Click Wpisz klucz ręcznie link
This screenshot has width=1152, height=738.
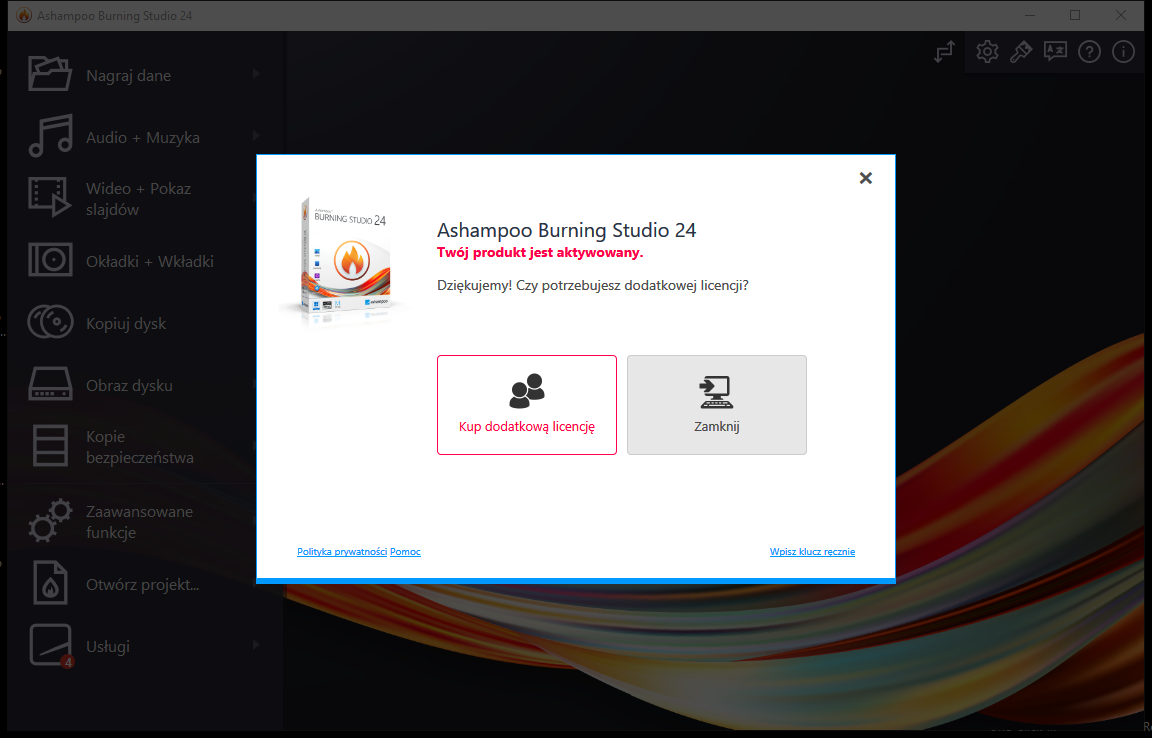pyautogui.click(x=812, y=551)
